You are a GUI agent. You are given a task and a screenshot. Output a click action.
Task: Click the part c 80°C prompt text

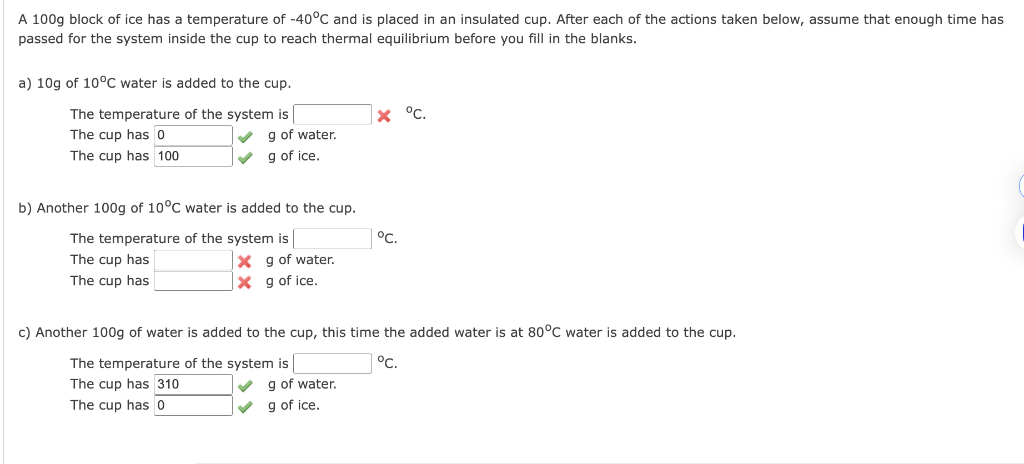point(377,332)
